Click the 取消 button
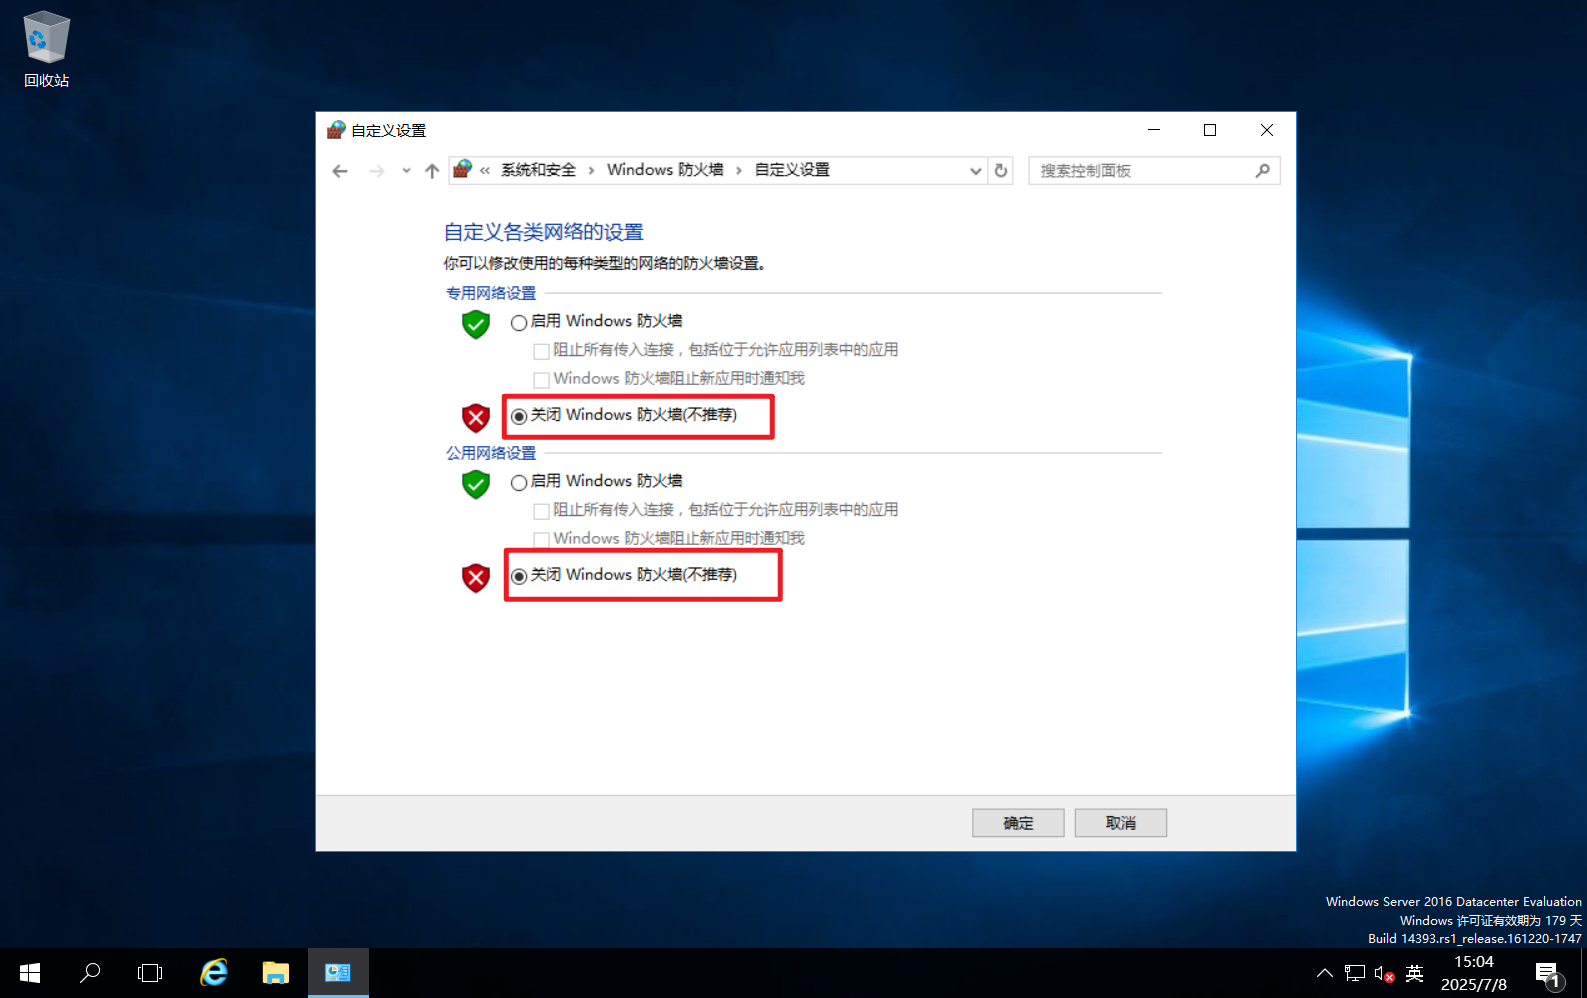Image resolution: width=1587 pixels, height=998 pixels. pyautogui.click(x=1120, y=823)
